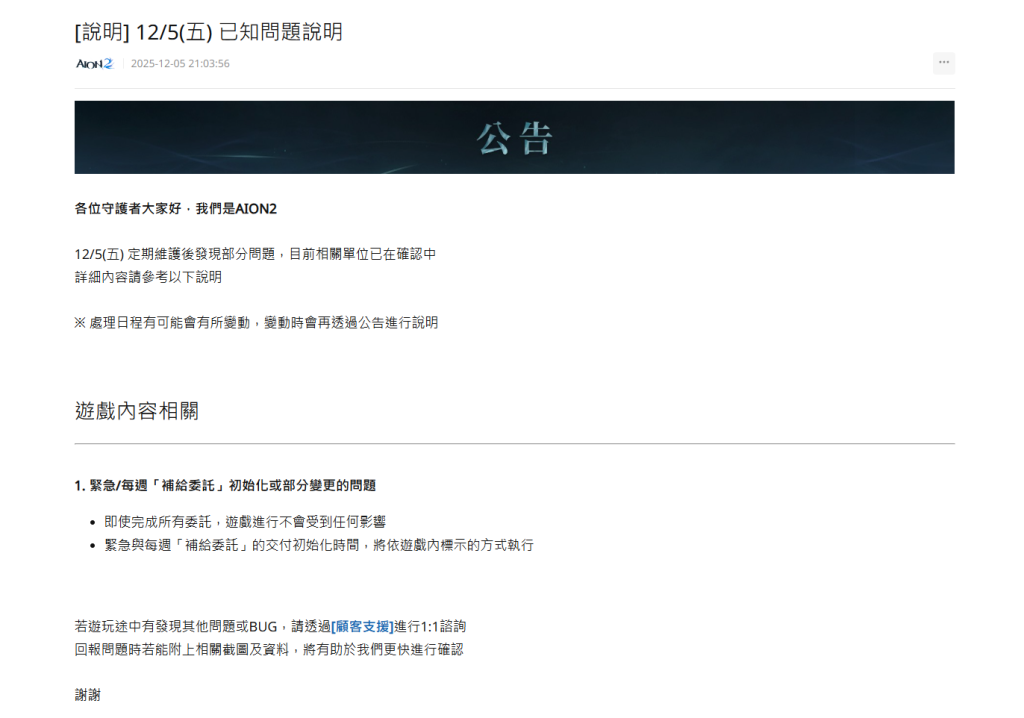Click the 公告 announcement banner image
This screenshot has height=718, width=1024.
(x=514, y=137)
